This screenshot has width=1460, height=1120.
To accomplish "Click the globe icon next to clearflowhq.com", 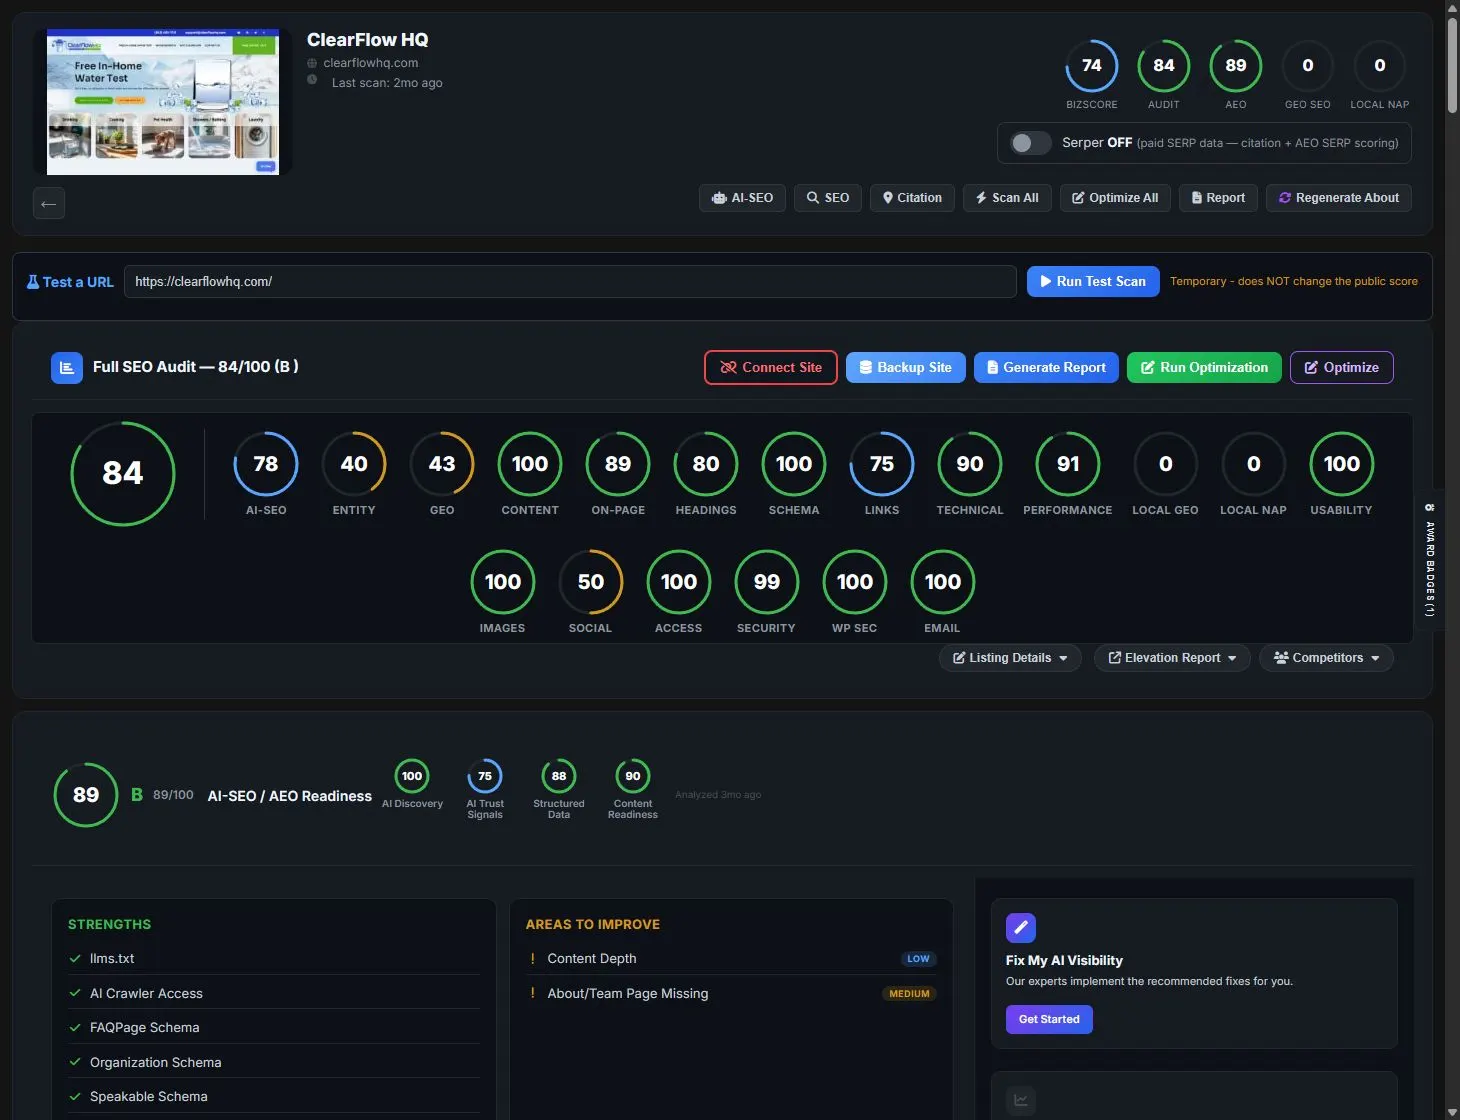I will pos(312,63).
